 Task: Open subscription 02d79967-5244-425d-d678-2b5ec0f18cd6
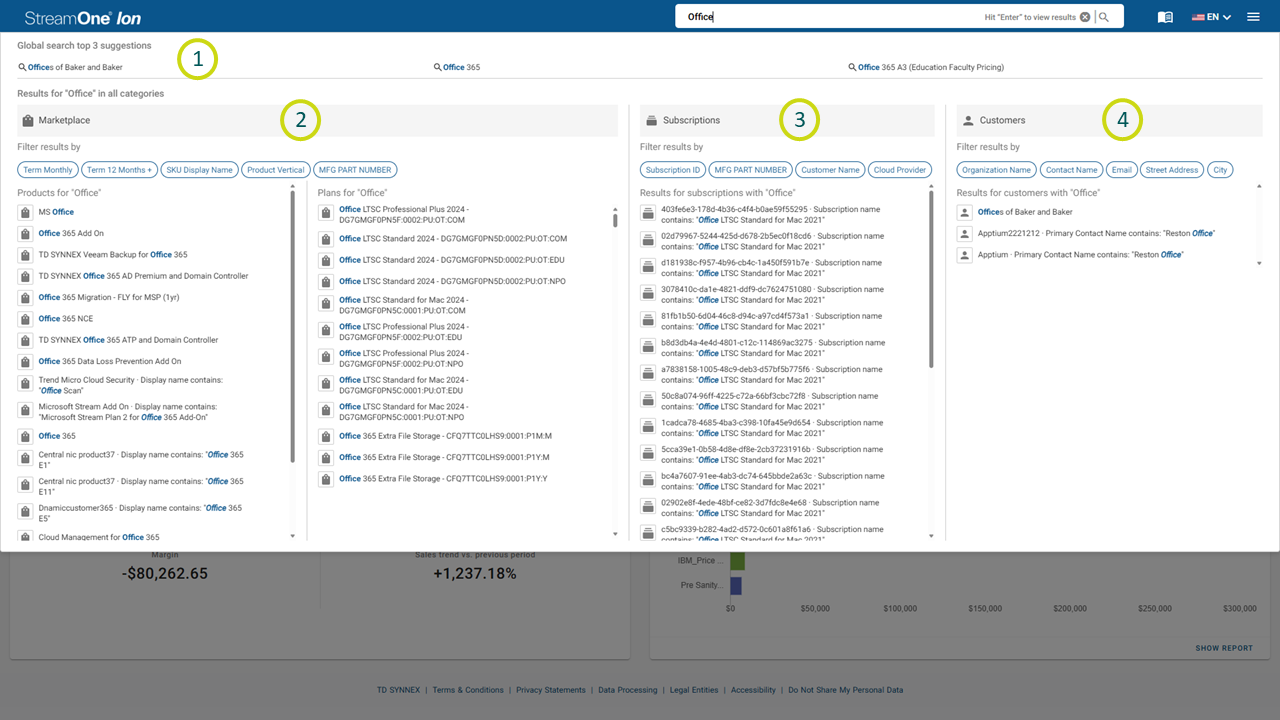pyautogui.click(x=772, y=241)
